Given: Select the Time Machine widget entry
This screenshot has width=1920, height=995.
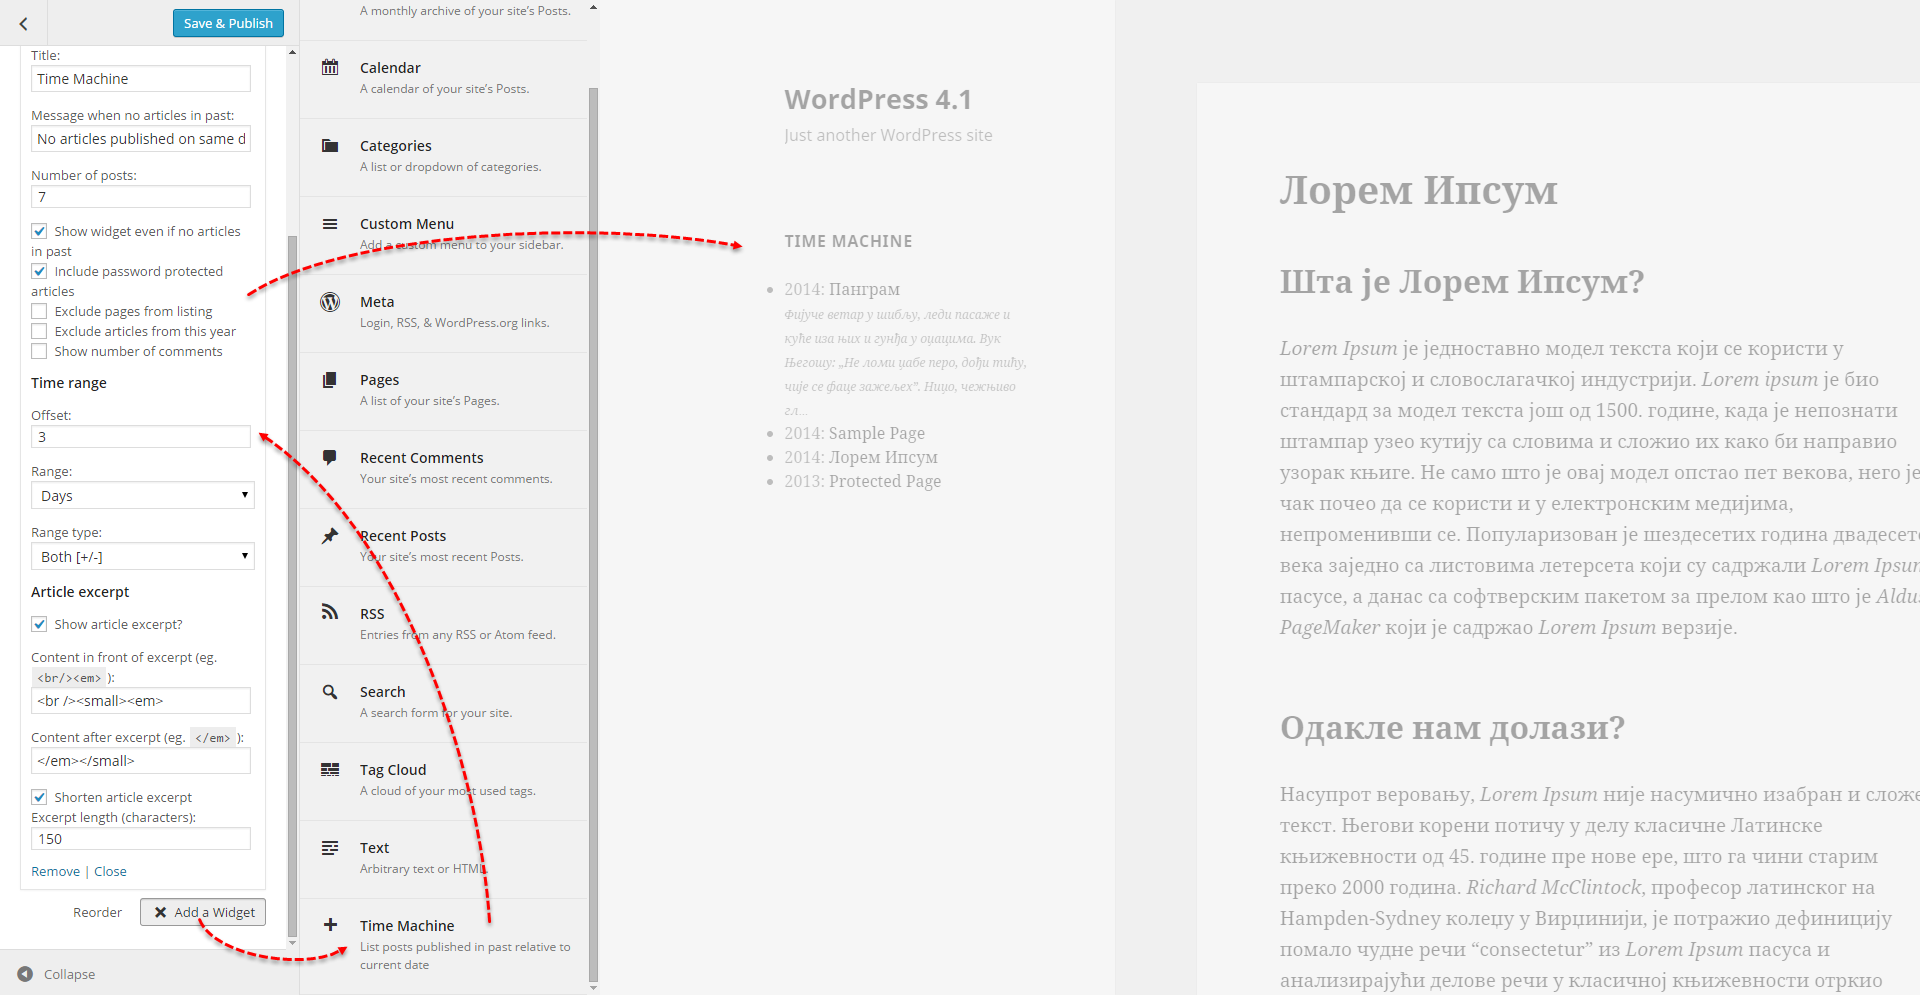Looking at the screenshot, I should (445, 944).
